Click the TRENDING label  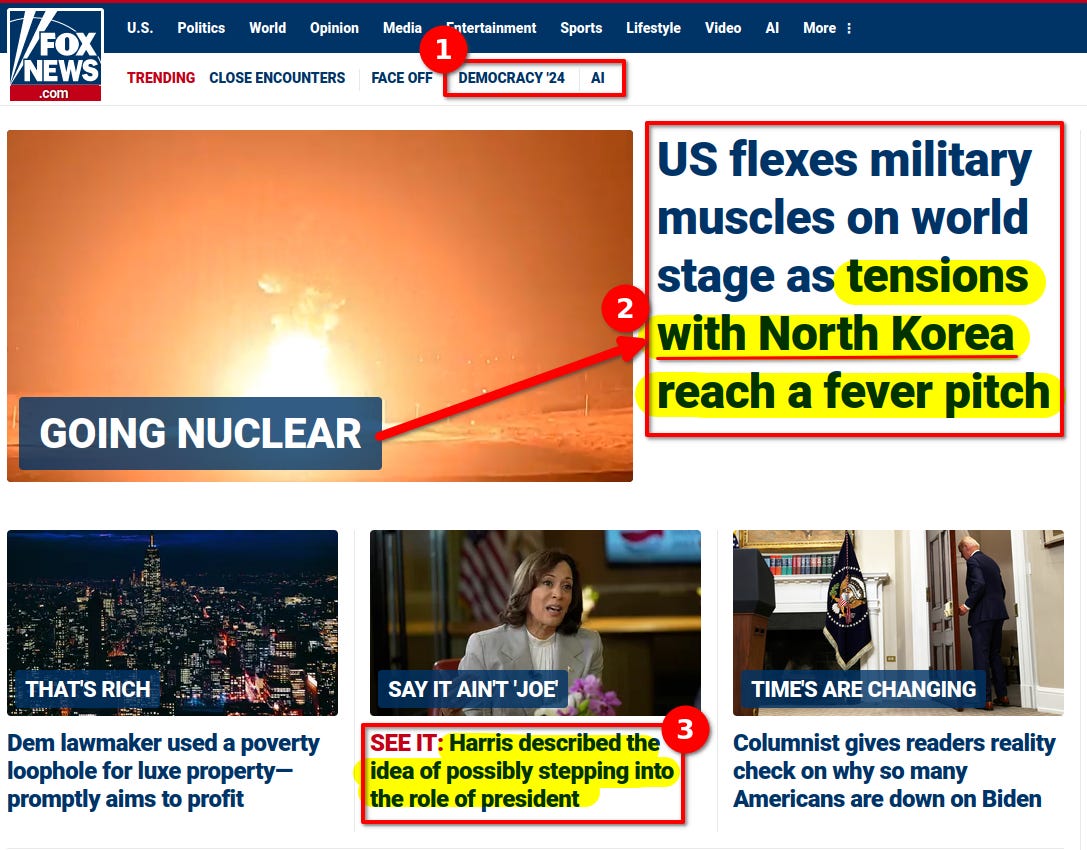(x=161, y=78)
